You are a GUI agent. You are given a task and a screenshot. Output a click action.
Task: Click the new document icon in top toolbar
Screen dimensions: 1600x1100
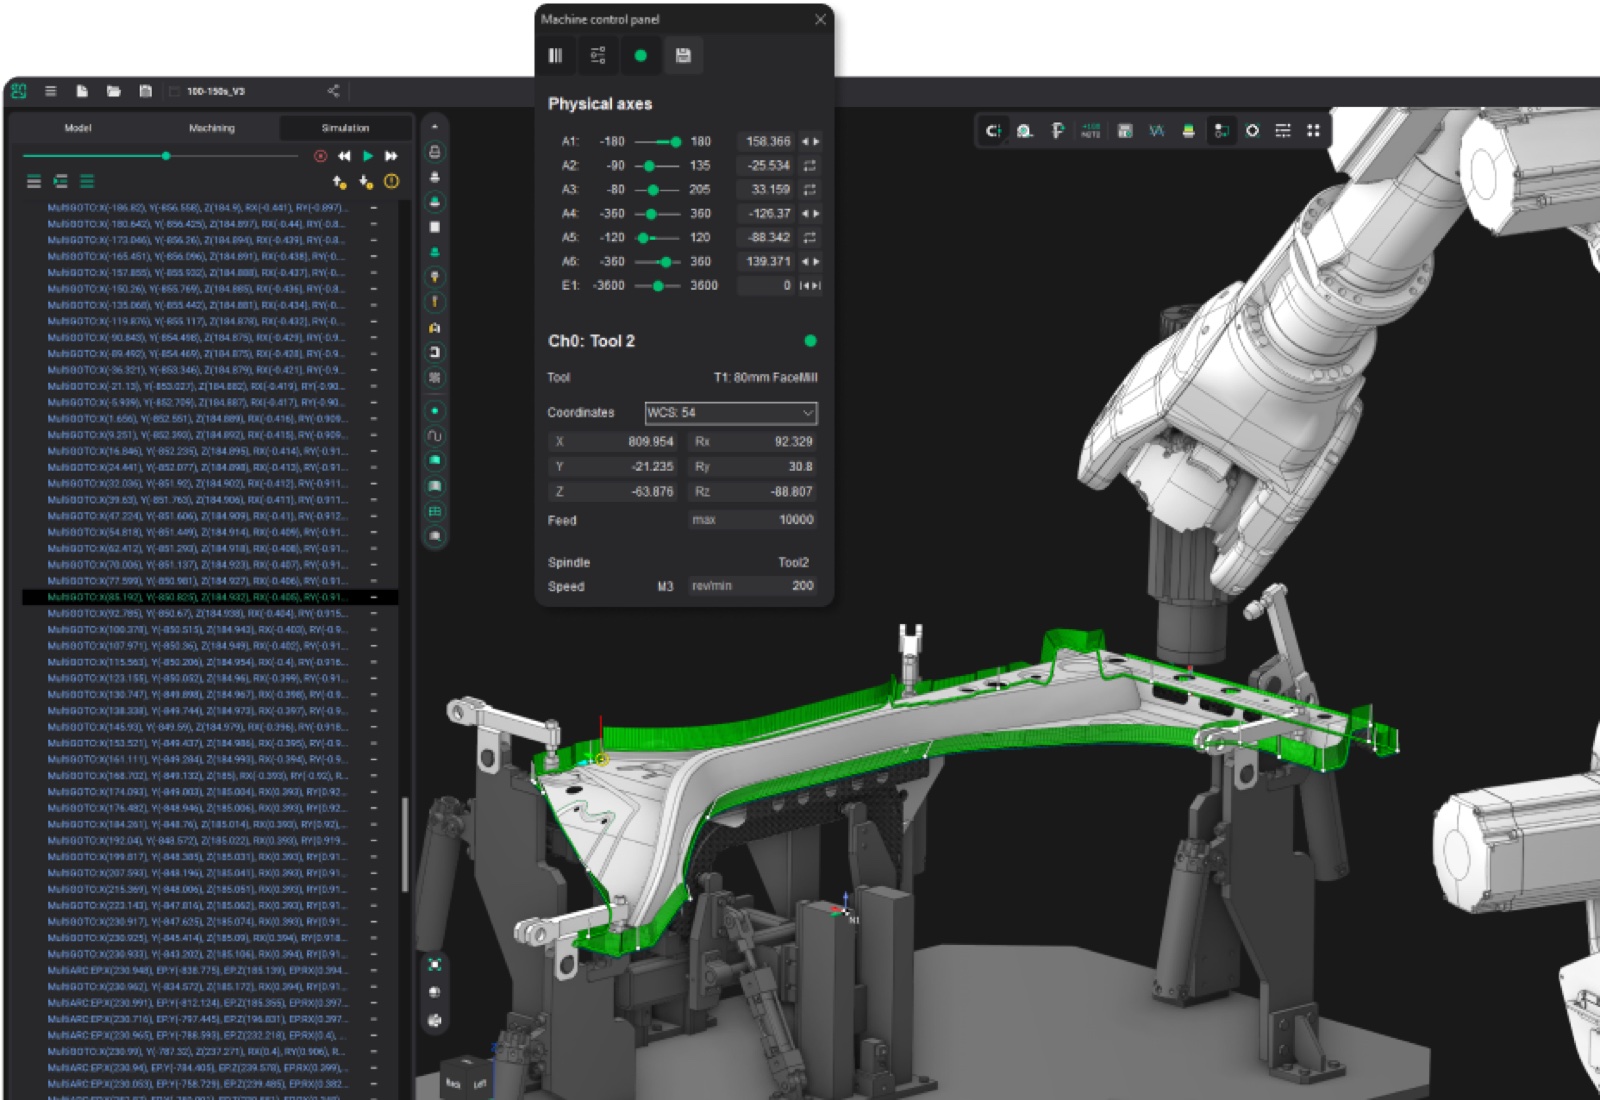tap(82, 91)
